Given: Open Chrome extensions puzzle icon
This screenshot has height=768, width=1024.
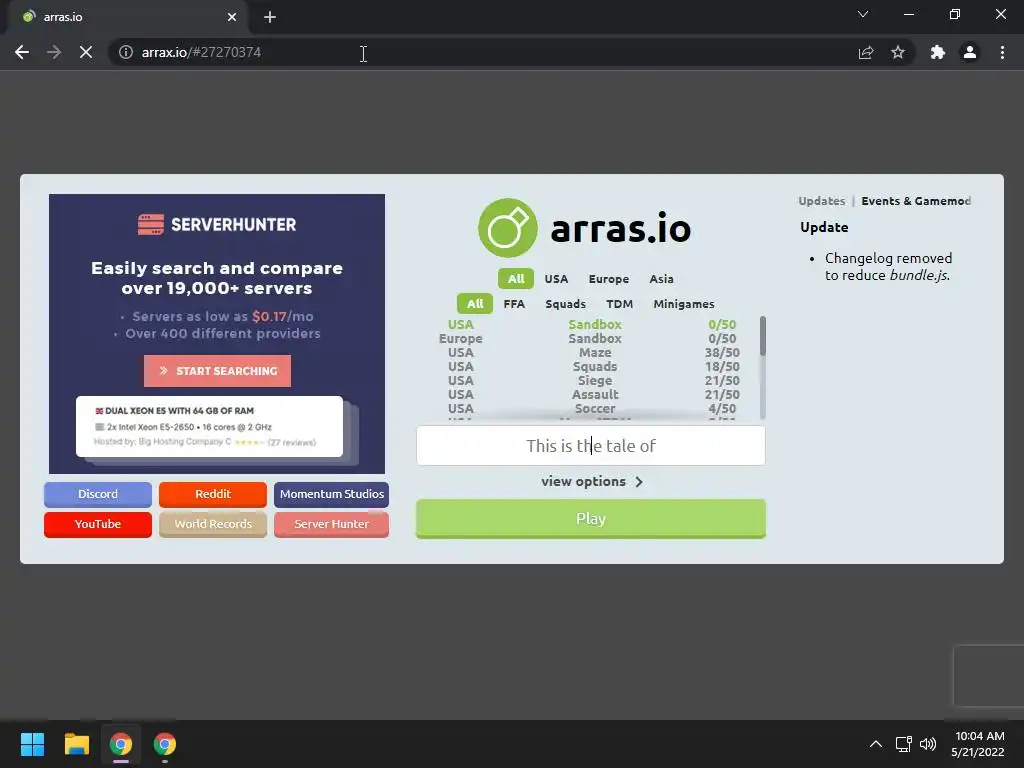Looking at the screenshot, I should click(938, 52).
